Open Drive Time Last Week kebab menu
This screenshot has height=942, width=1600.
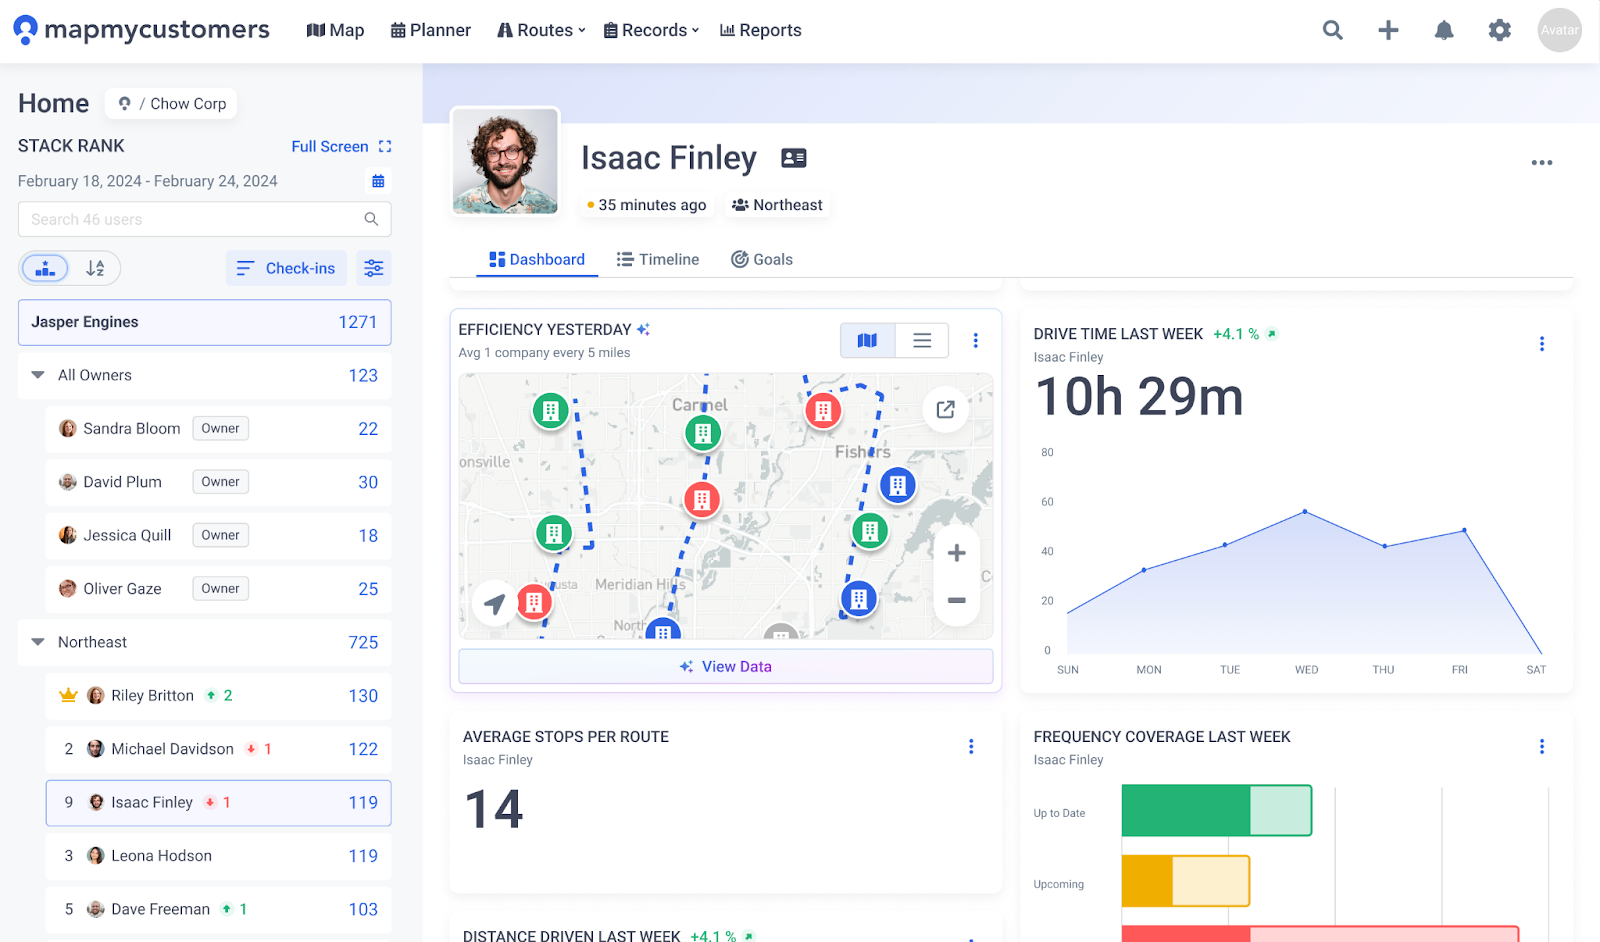tap(1542, 344)
